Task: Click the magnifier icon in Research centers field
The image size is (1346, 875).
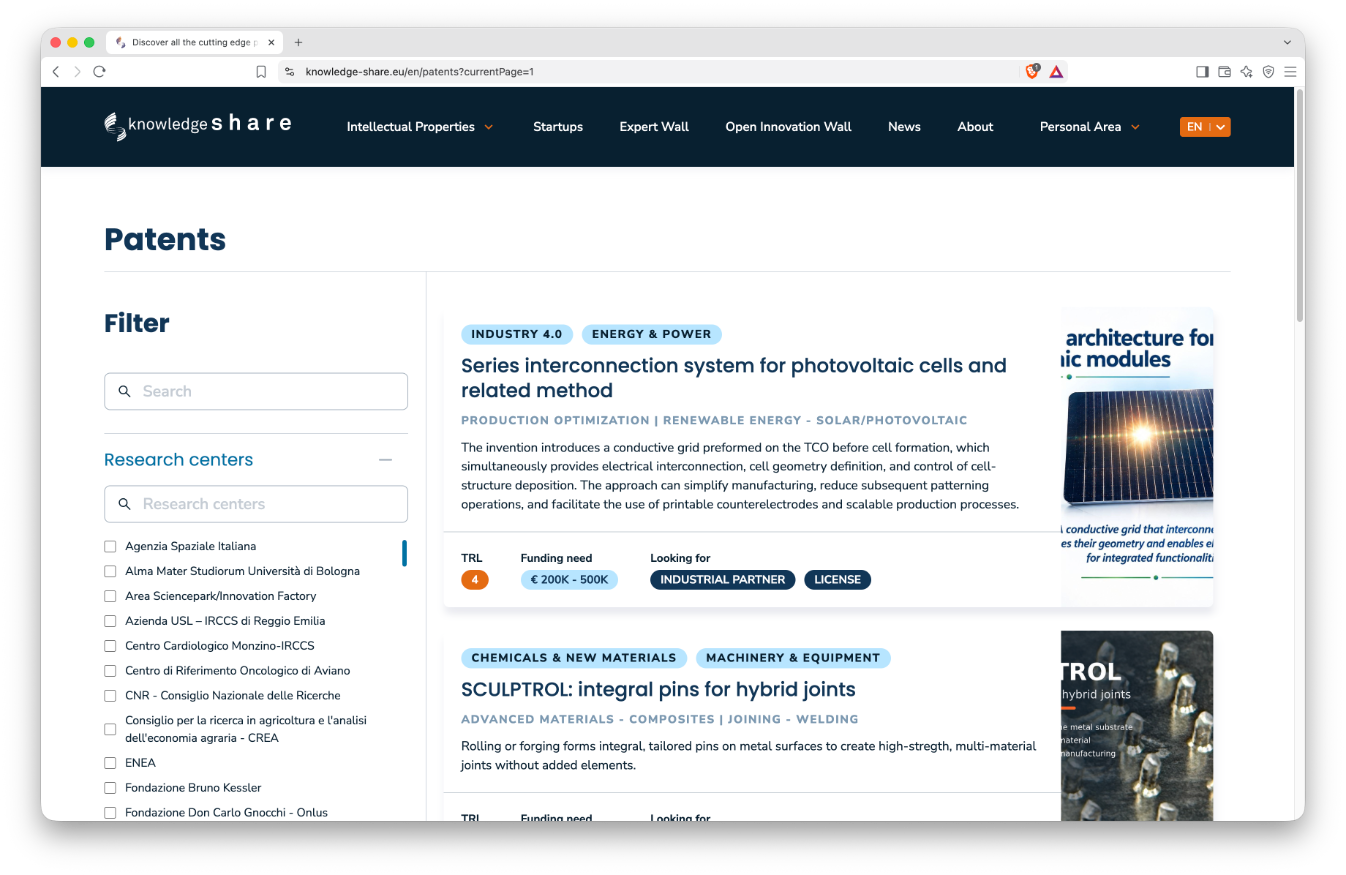Action: click(x=125, y=504)
